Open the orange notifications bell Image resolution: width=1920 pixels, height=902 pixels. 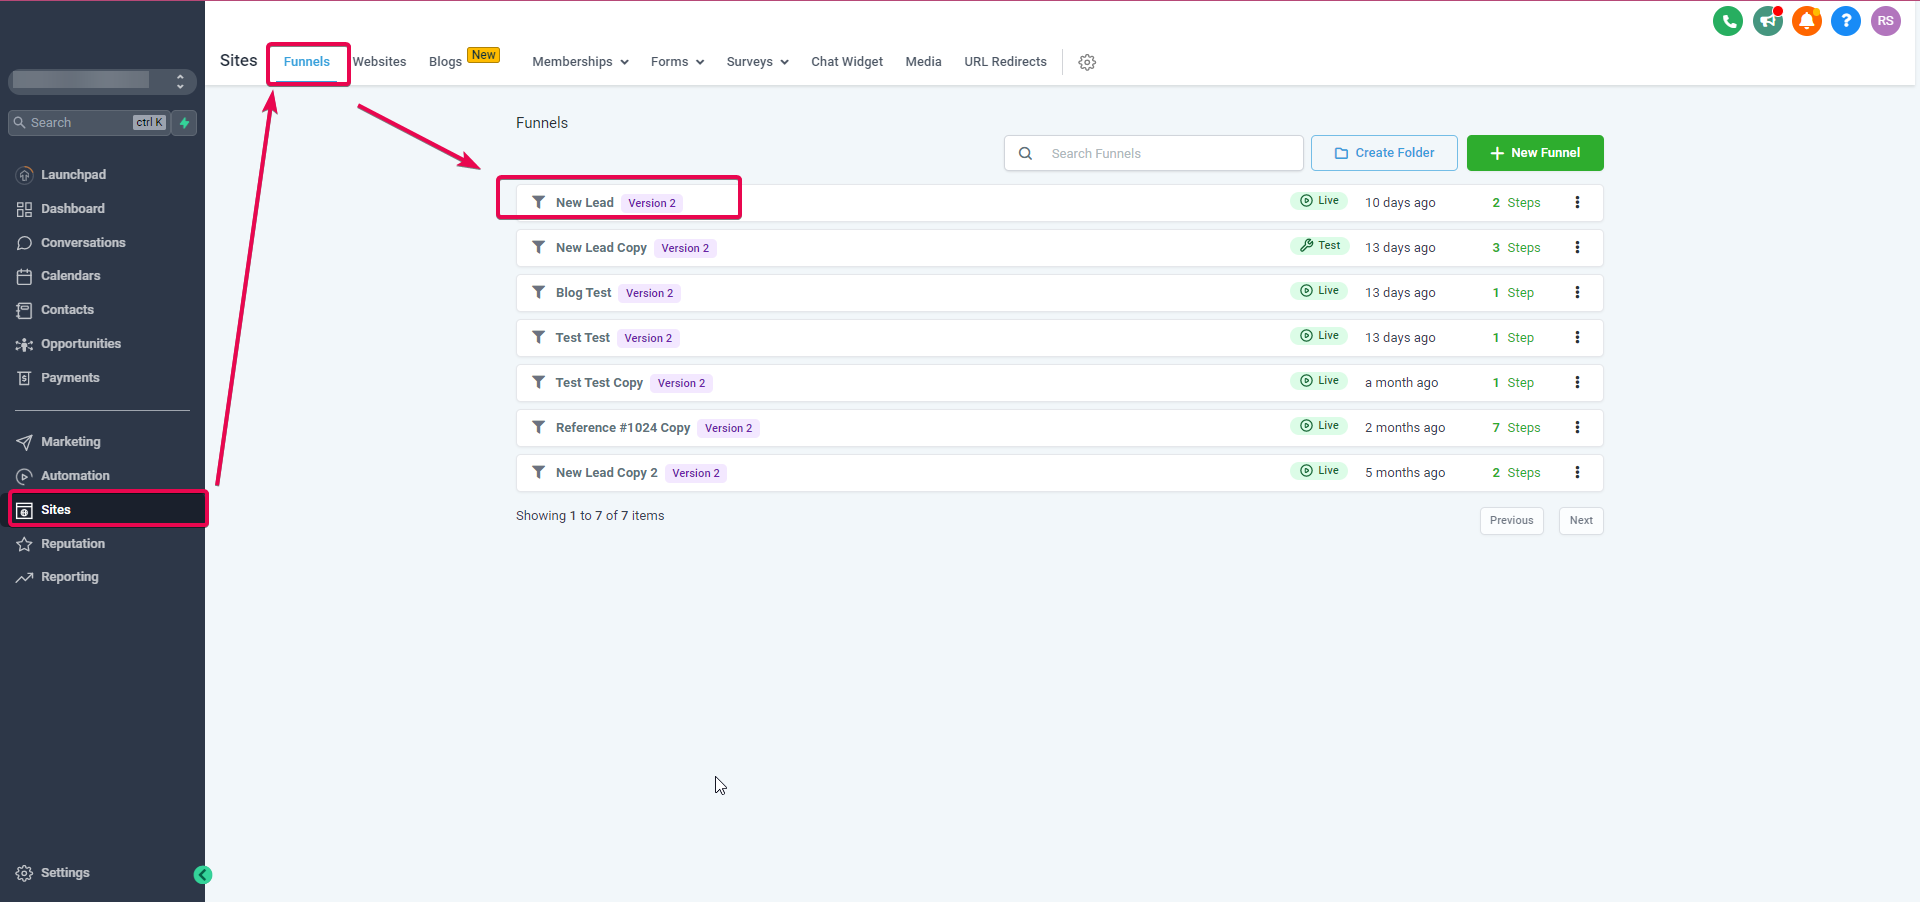tap(1806, 21)
